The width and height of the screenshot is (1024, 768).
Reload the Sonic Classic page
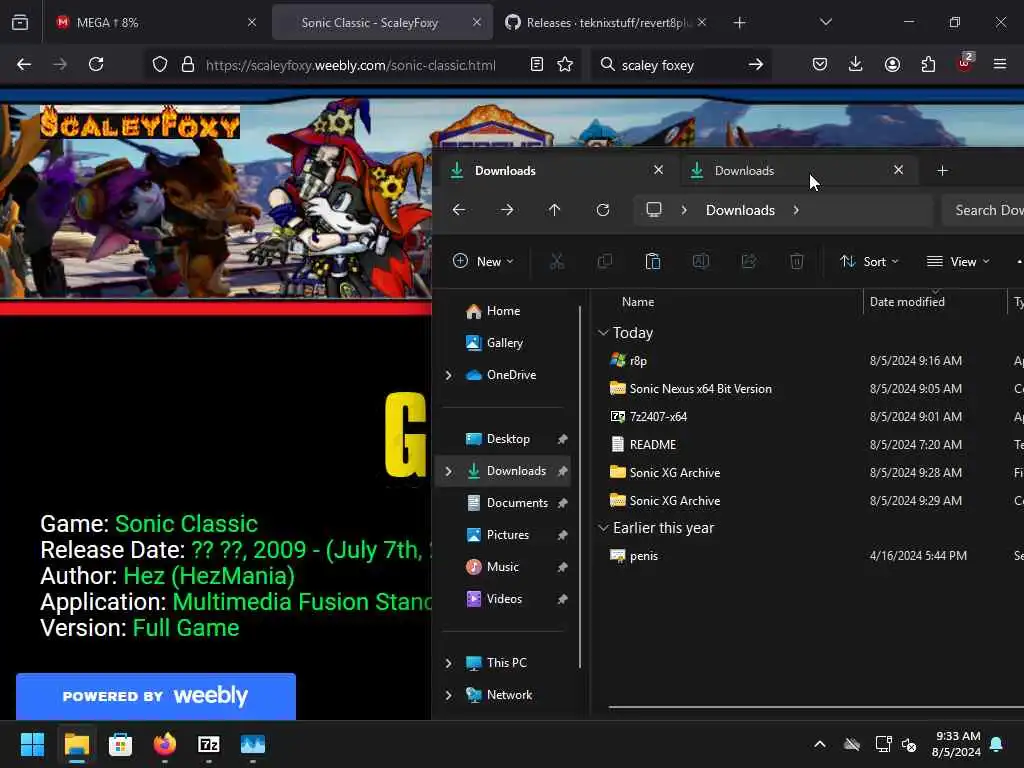click(x=96, y=64)
